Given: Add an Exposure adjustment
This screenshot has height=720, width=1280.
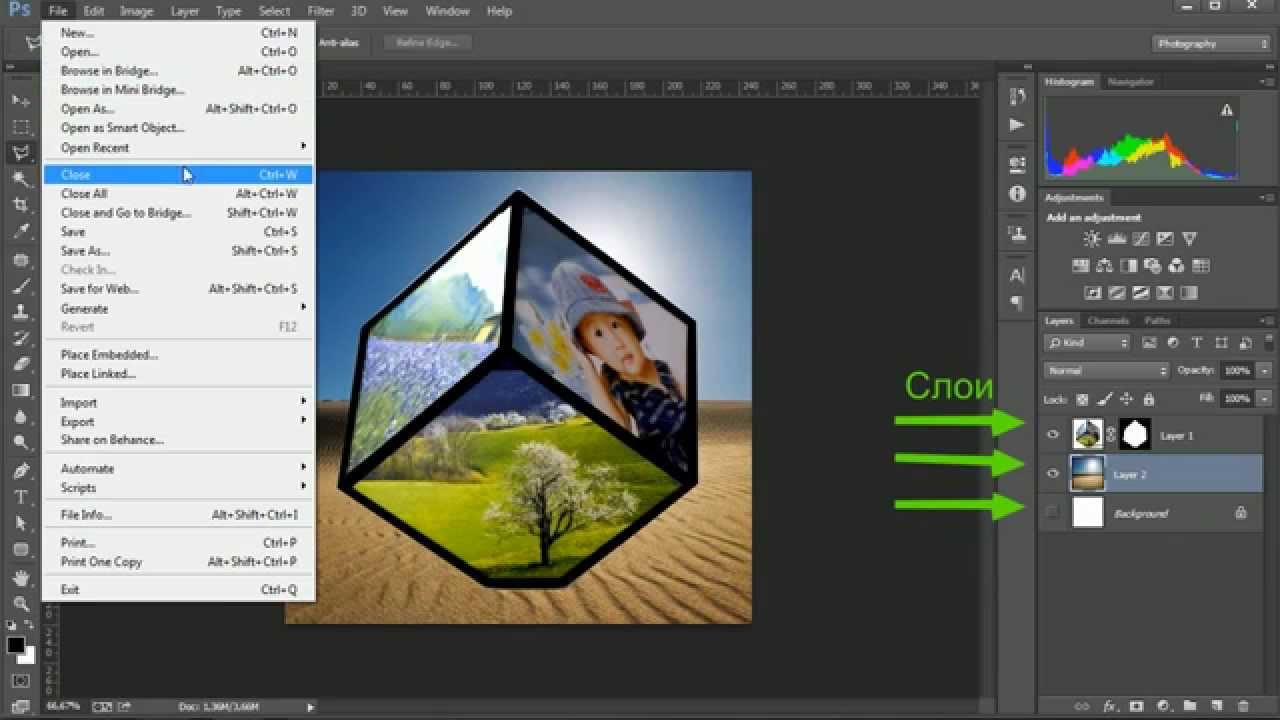Looking at the screenshot, I should click(x=1165, y=239).
